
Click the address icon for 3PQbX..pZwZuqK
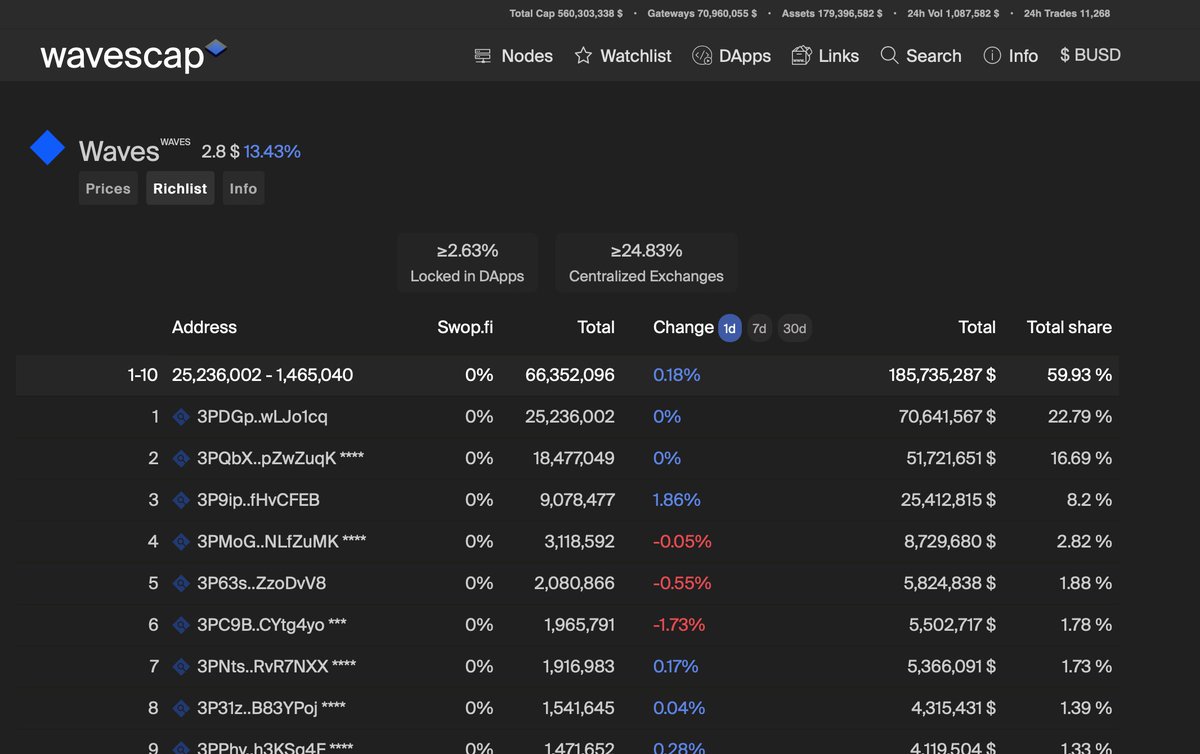point(181,459)
